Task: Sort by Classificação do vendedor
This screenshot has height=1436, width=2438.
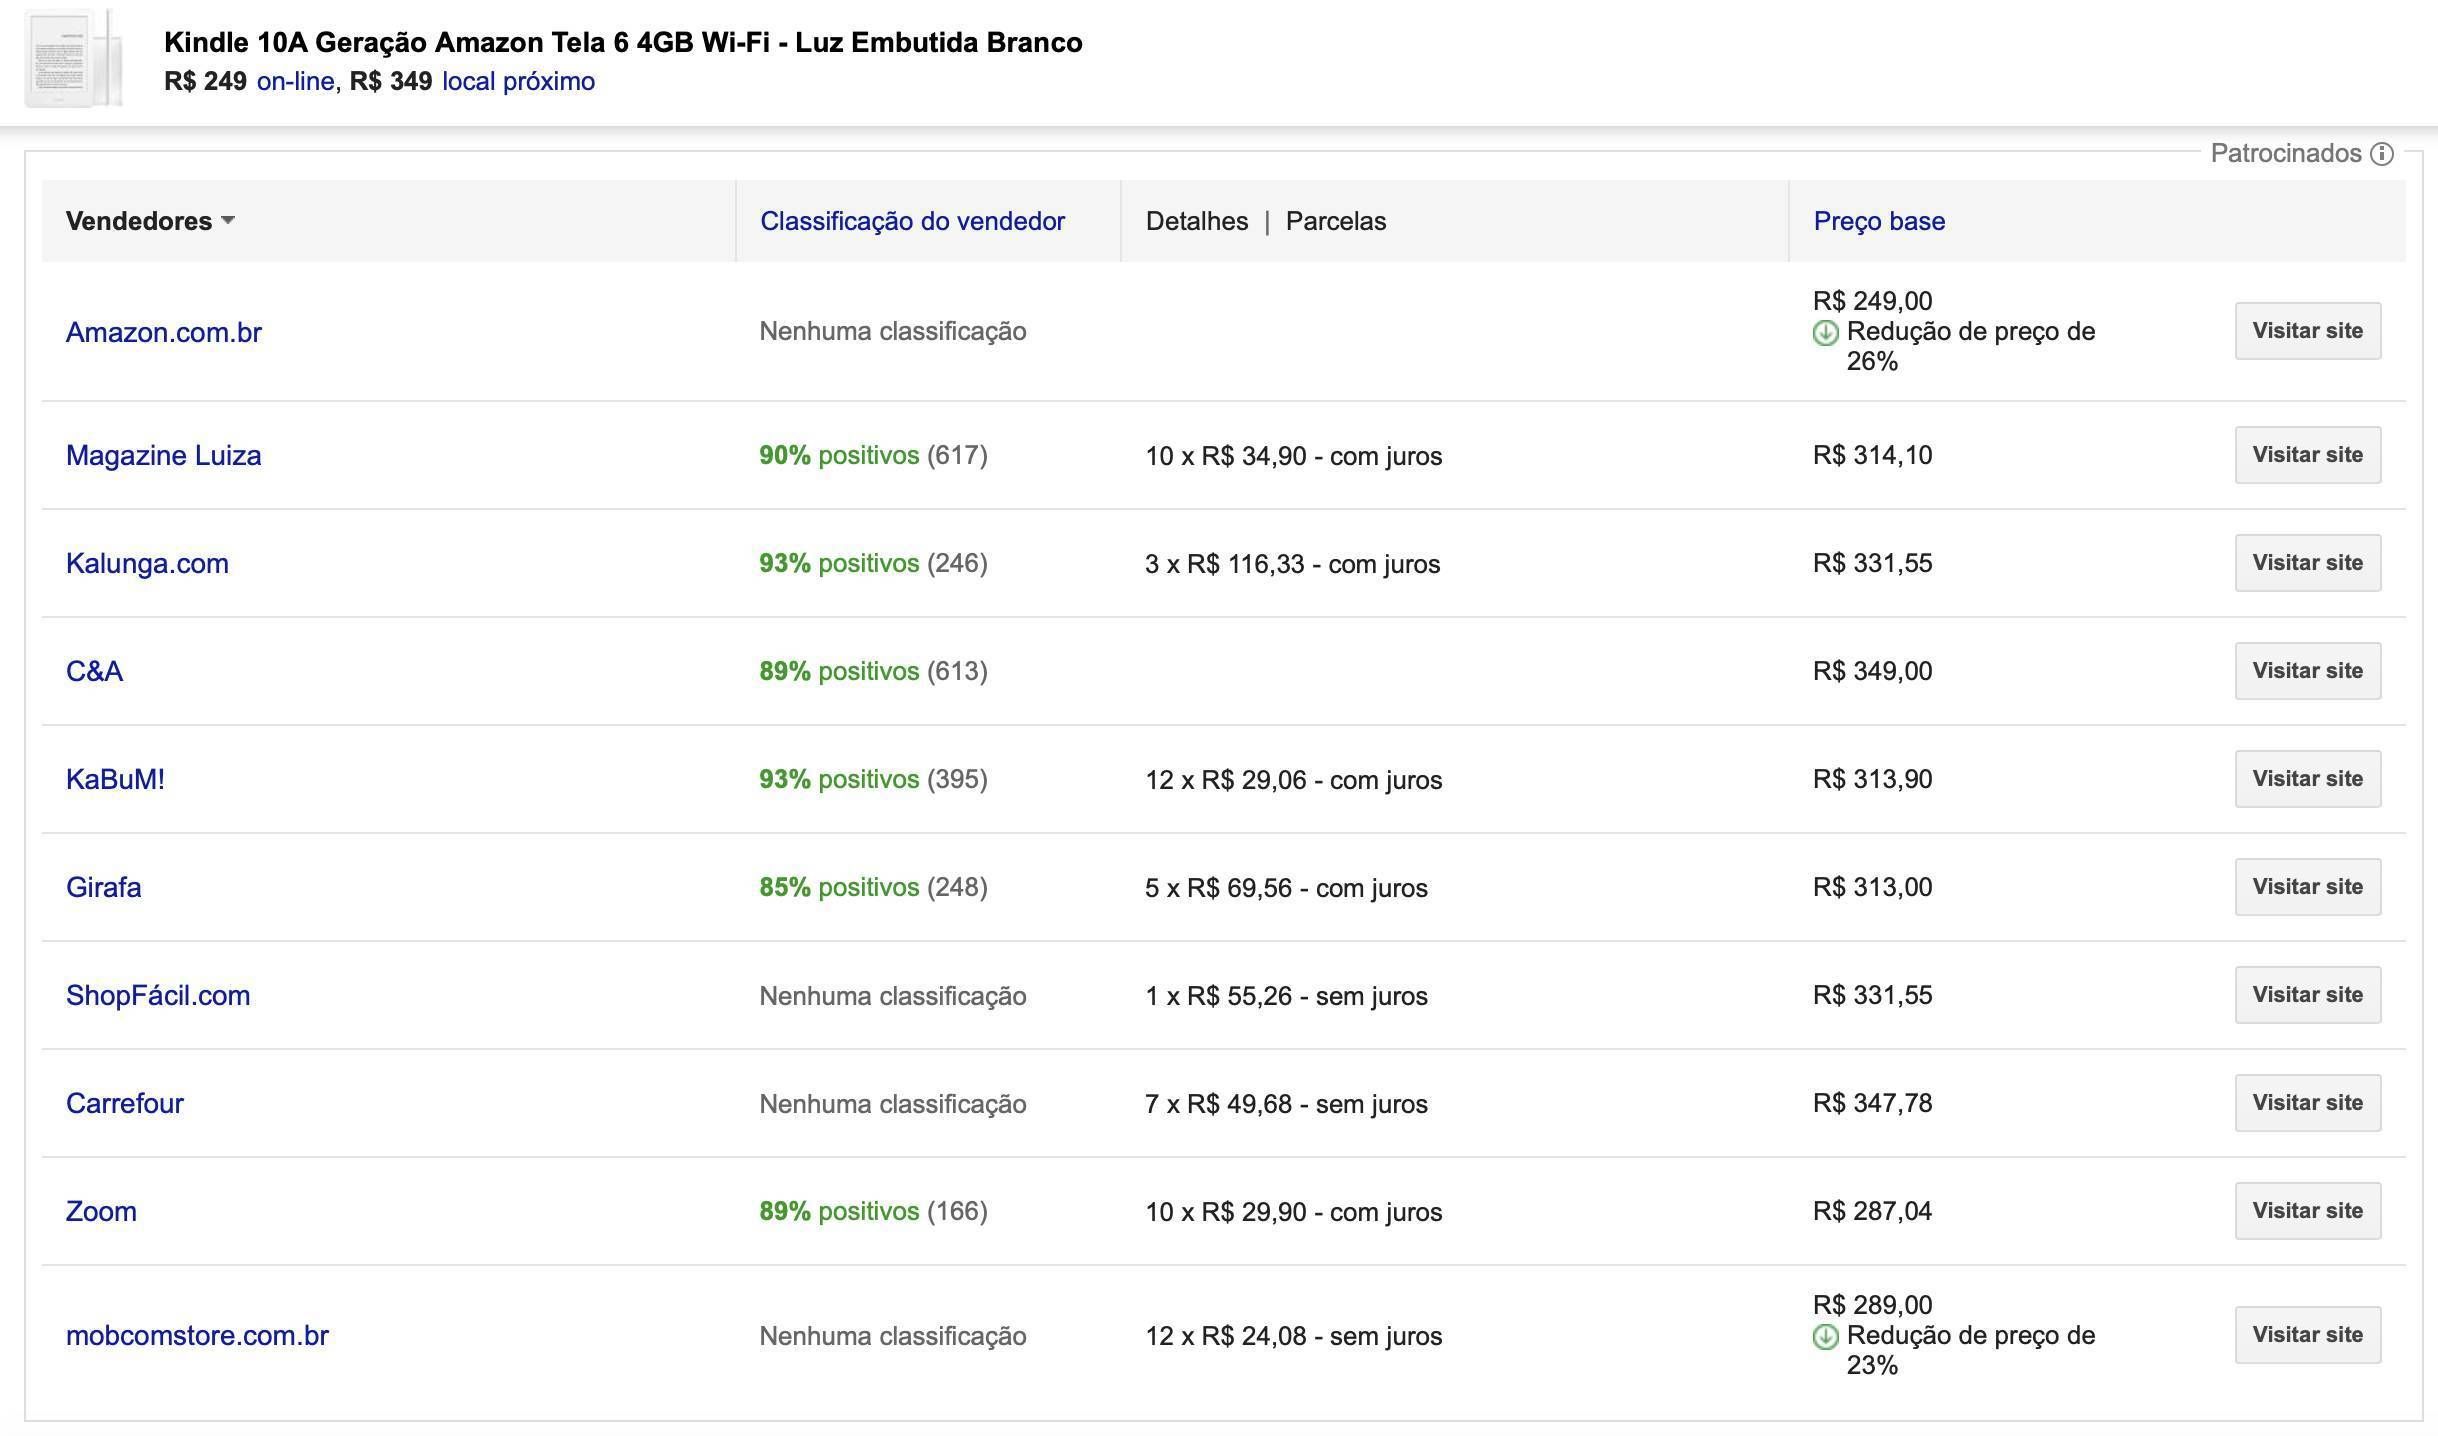Action: coord(912,221)
